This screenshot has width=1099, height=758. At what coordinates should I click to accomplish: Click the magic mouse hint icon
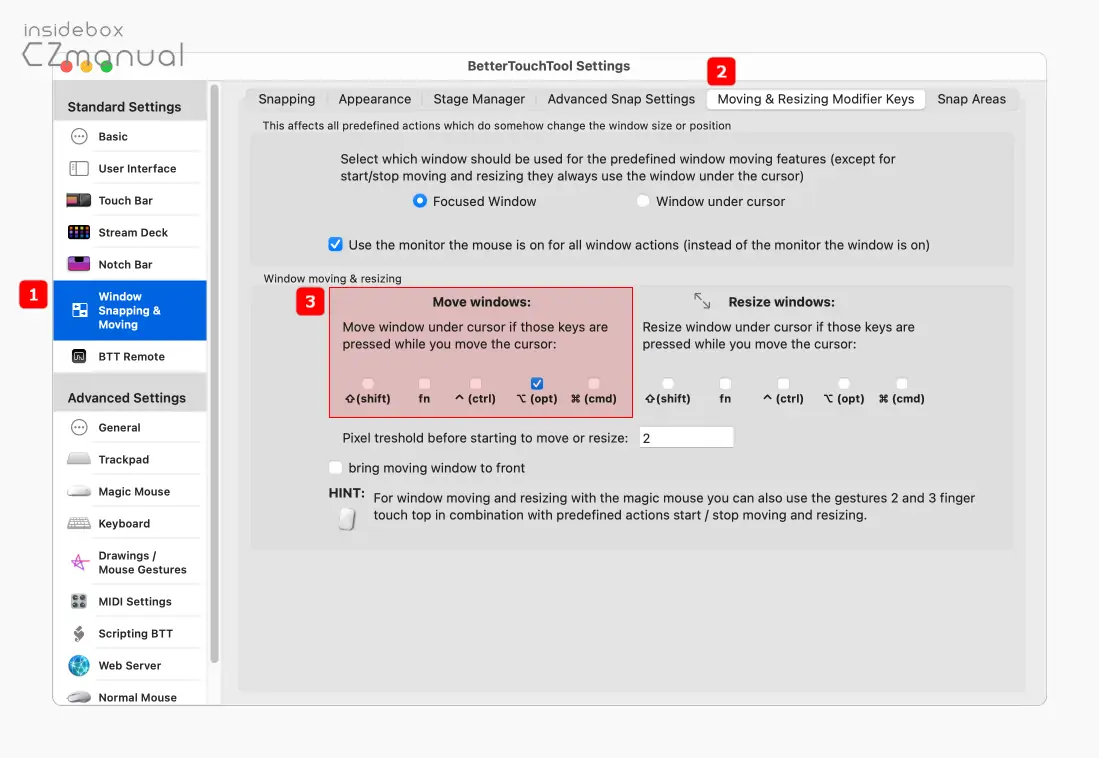[x=347, y=519]
